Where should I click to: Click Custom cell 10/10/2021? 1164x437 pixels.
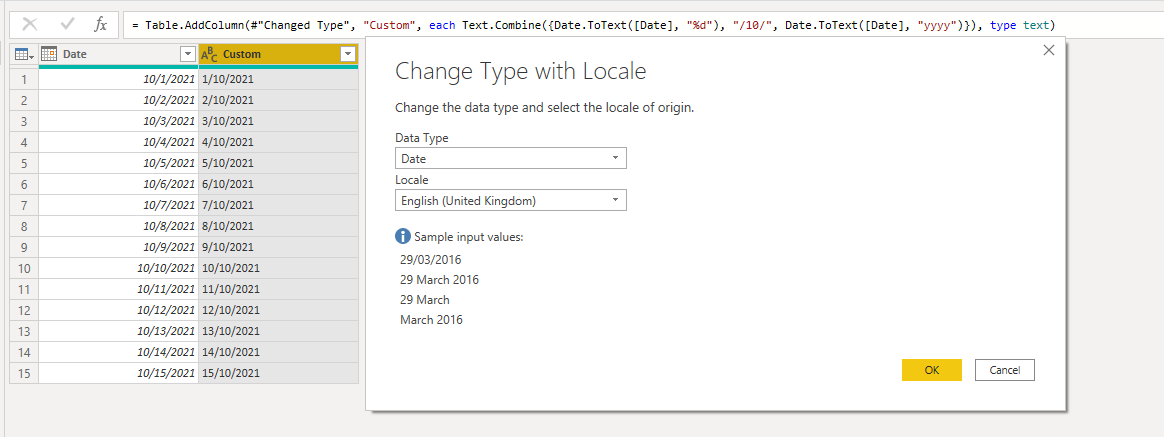278,268
